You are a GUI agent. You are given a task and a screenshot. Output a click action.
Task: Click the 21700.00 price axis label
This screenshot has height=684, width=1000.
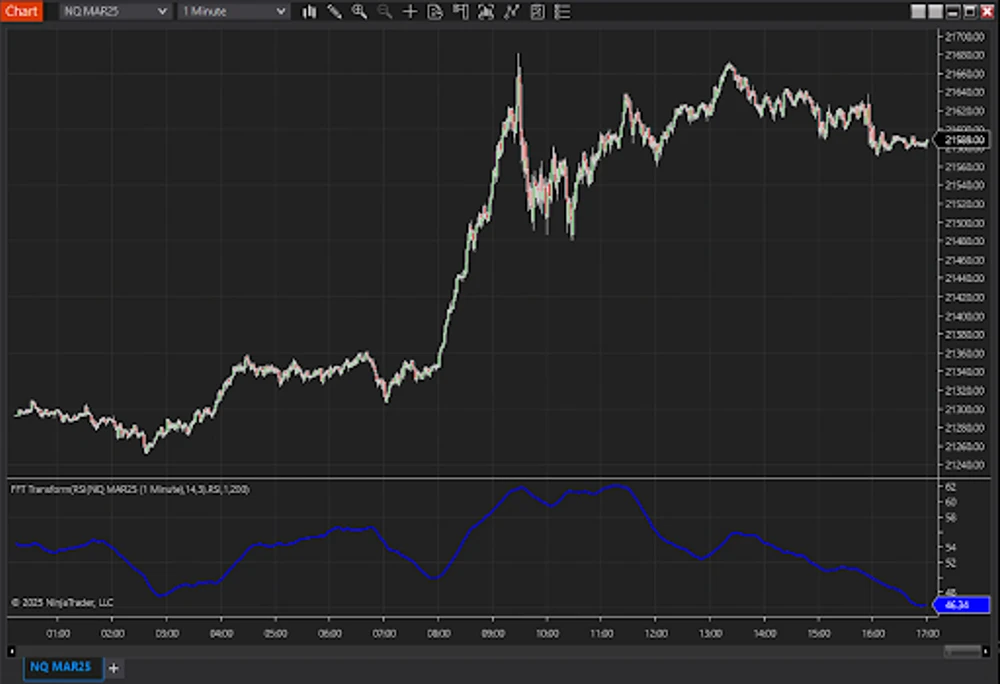click(x=964, y=37)
